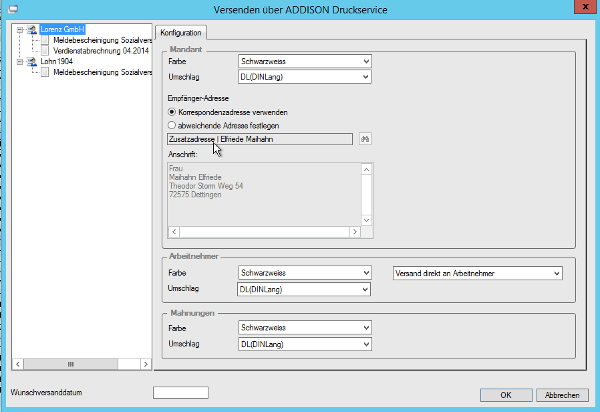Click the tree panel horizontal scrollbar thumb
Viewport: 600px width, 412px height.
click(x=71, y=364)
